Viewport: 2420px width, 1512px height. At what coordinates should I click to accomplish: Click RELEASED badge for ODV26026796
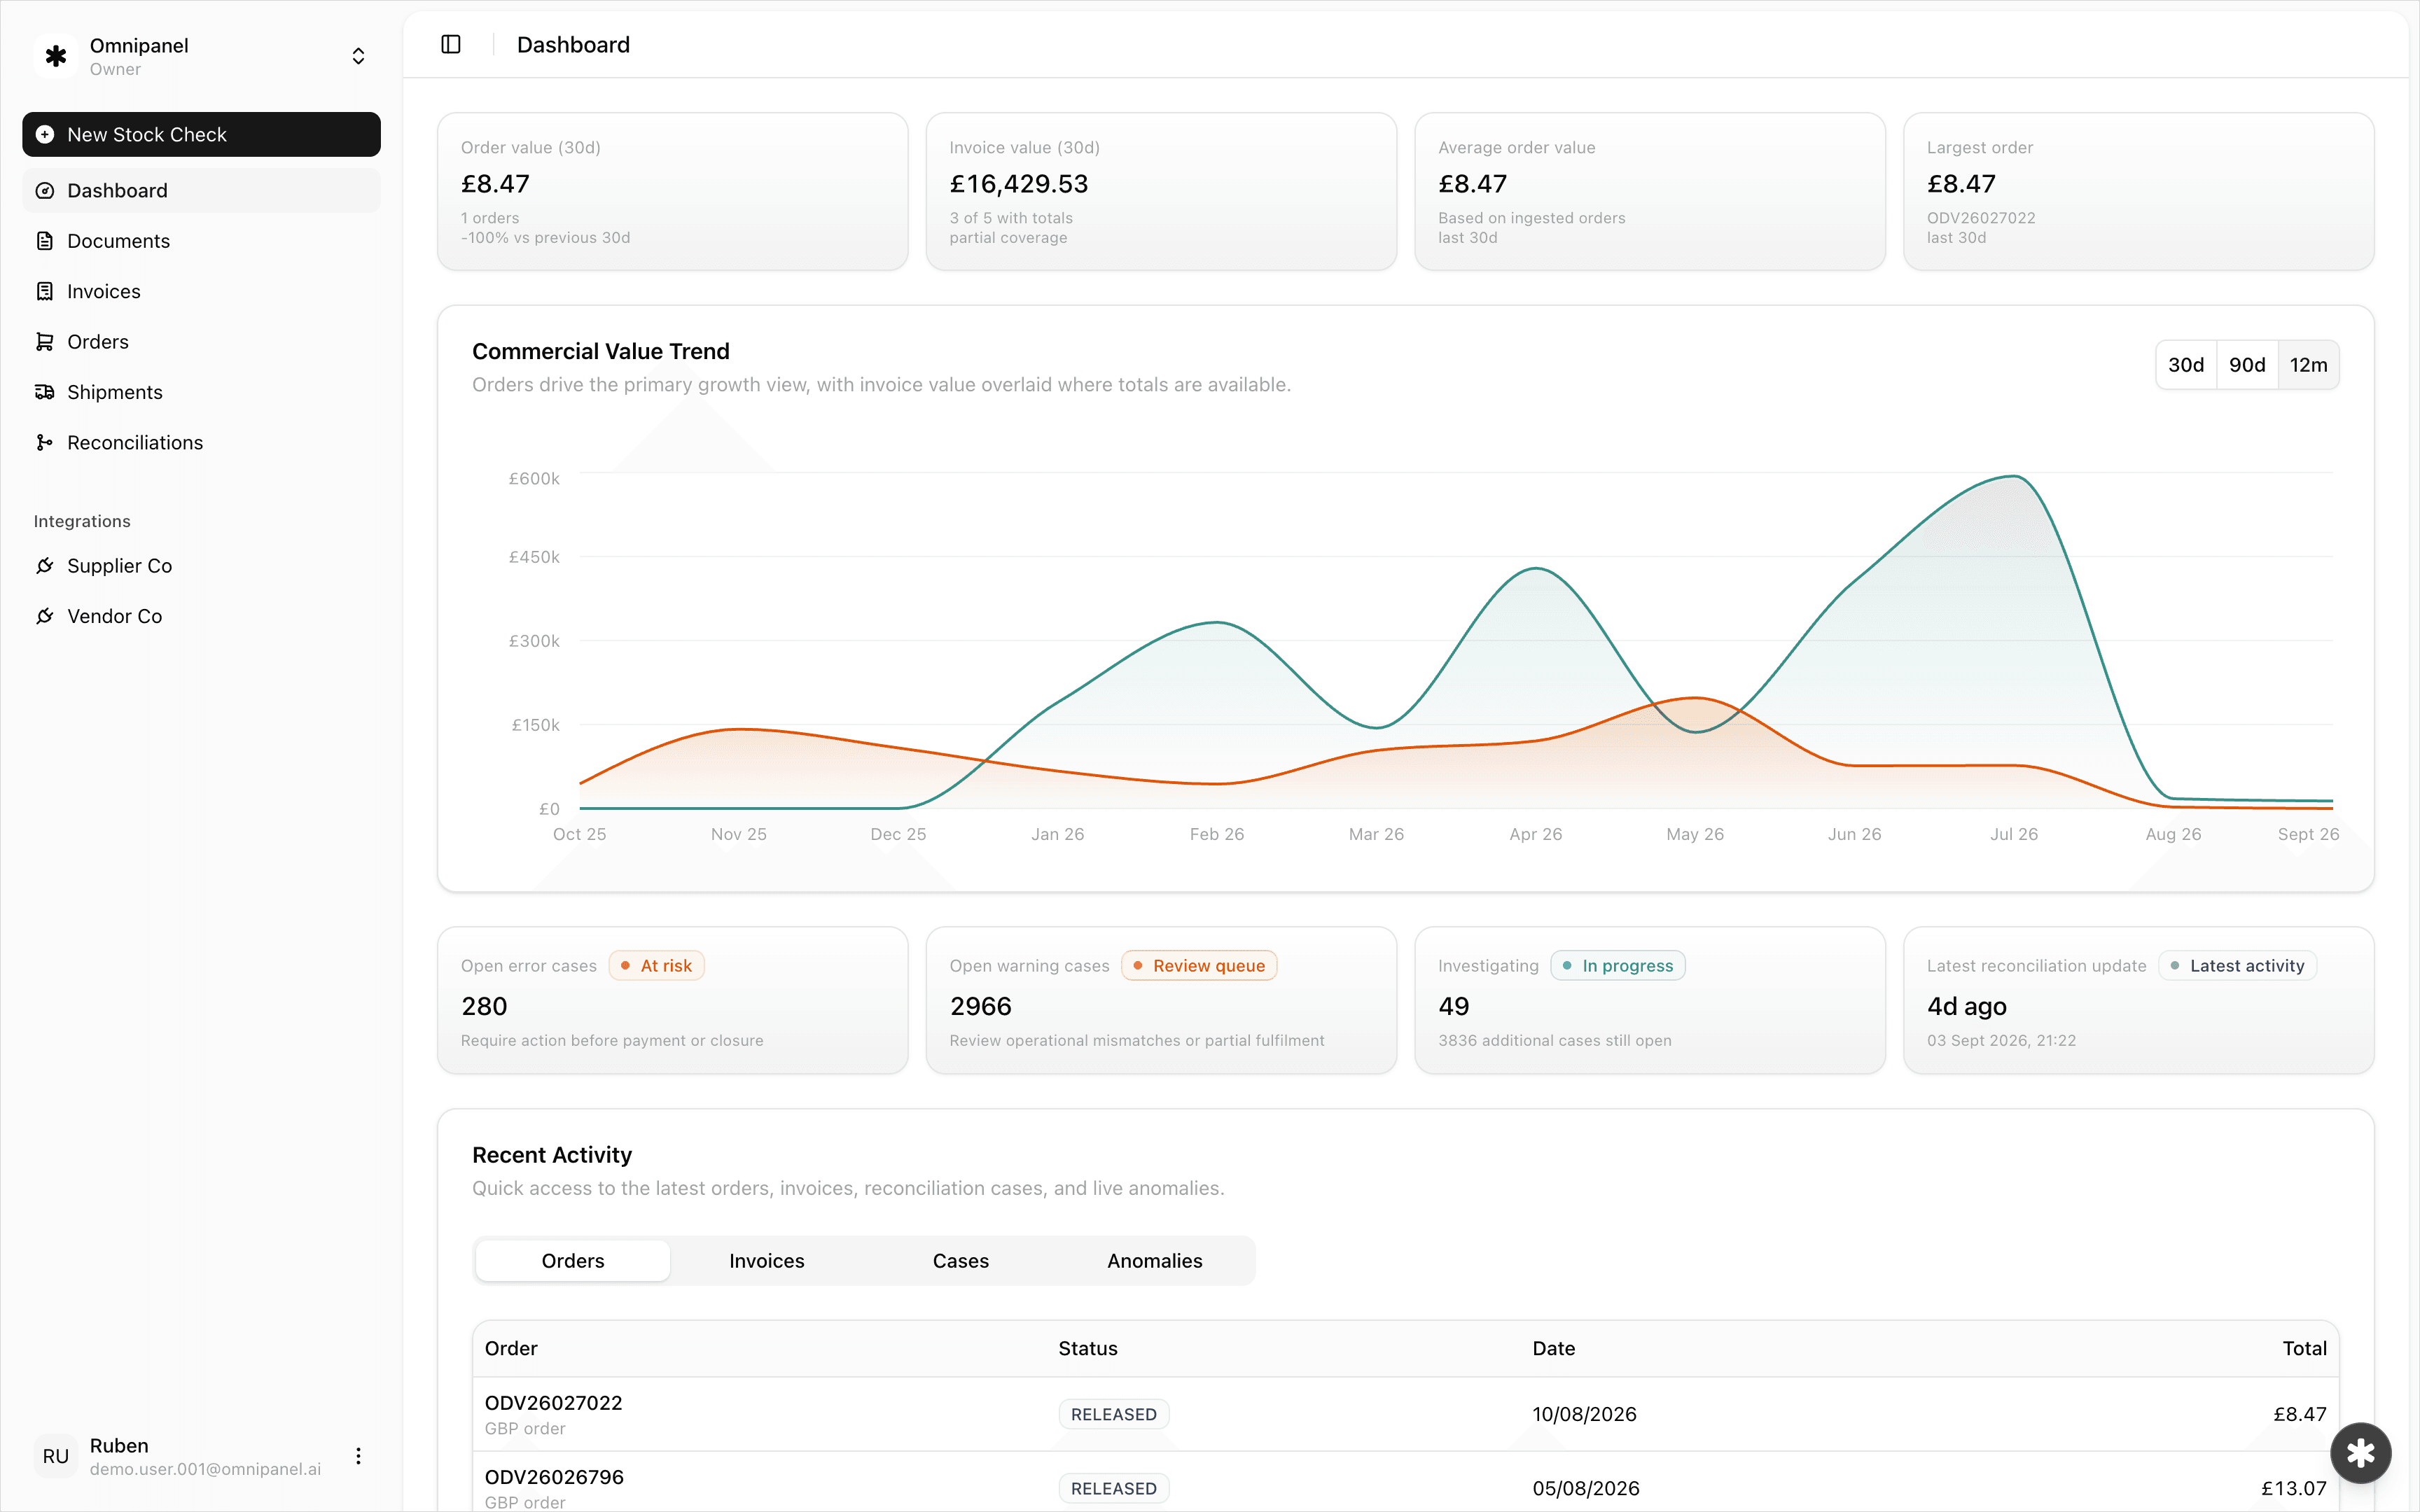click(1113, 1488)
